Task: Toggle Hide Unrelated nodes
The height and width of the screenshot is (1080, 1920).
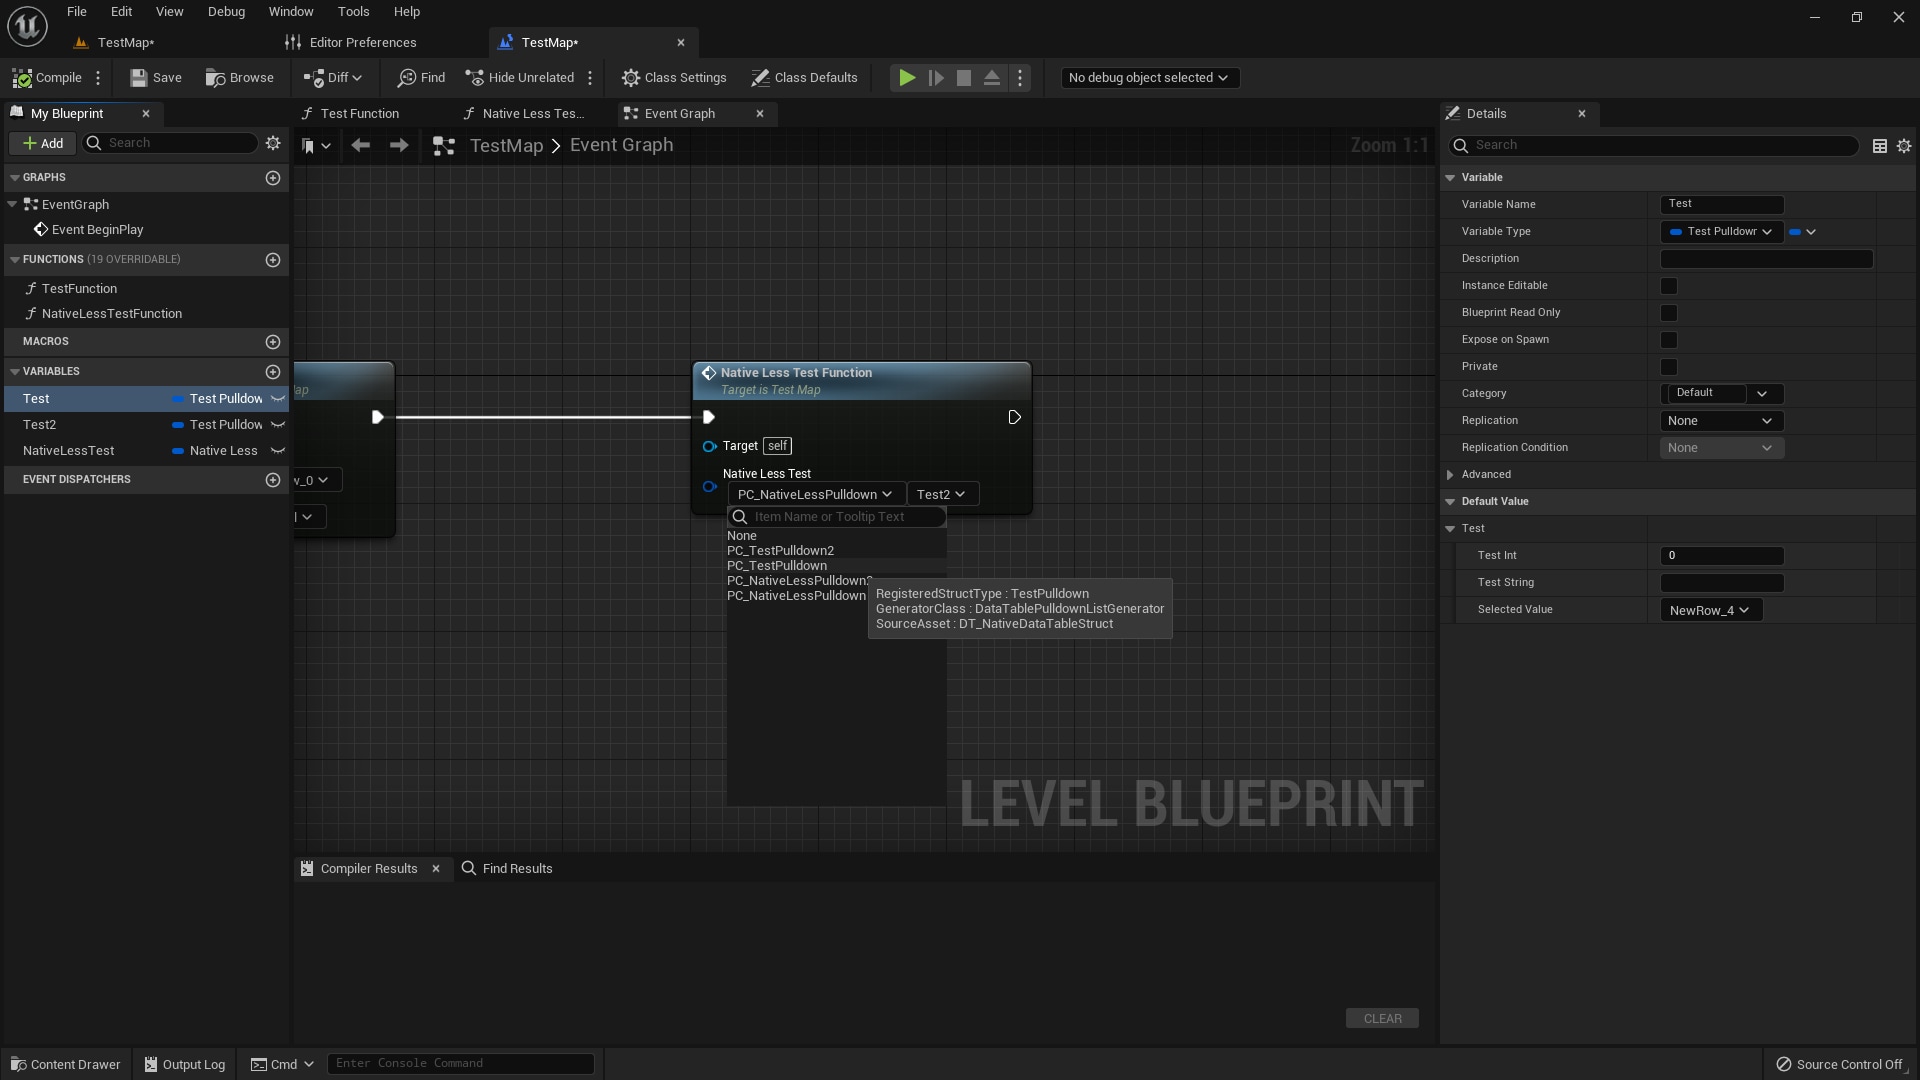Action: (519, 77)
